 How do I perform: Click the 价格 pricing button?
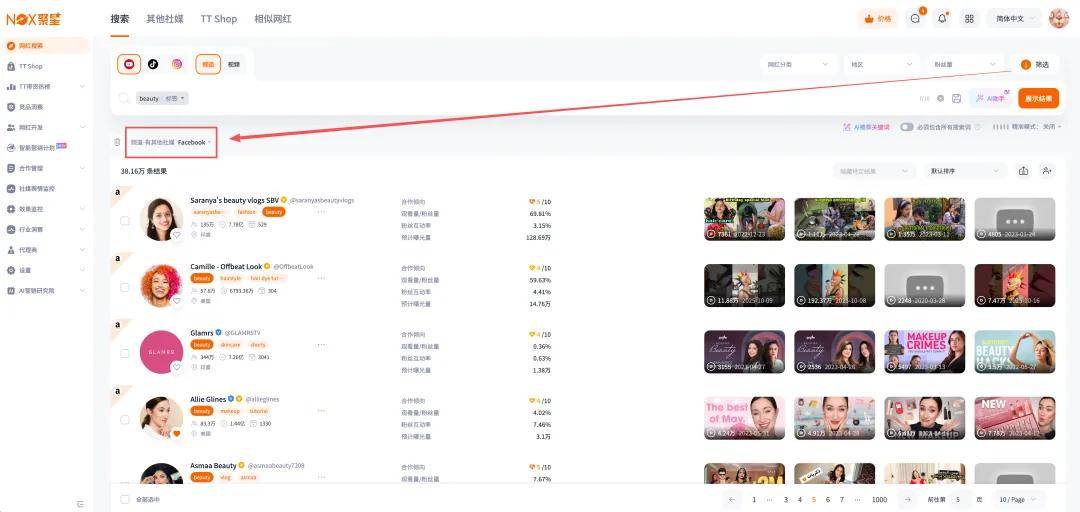tap(877, 19)
